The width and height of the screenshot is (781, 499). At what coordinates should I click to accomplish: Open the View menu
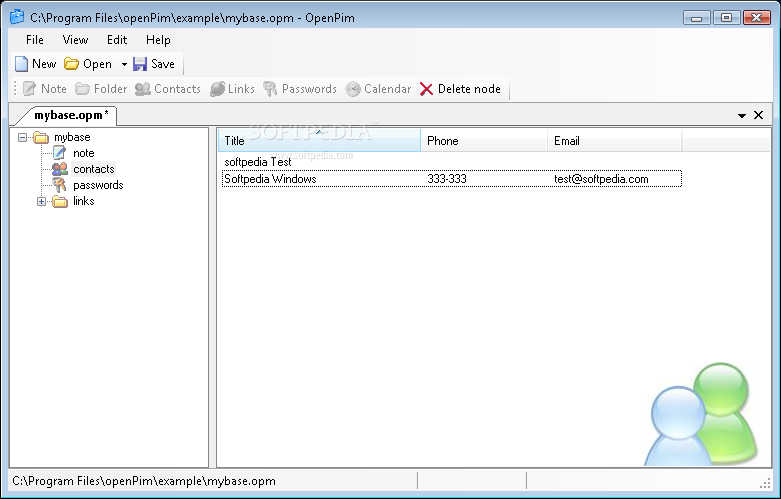click(75, 40)
